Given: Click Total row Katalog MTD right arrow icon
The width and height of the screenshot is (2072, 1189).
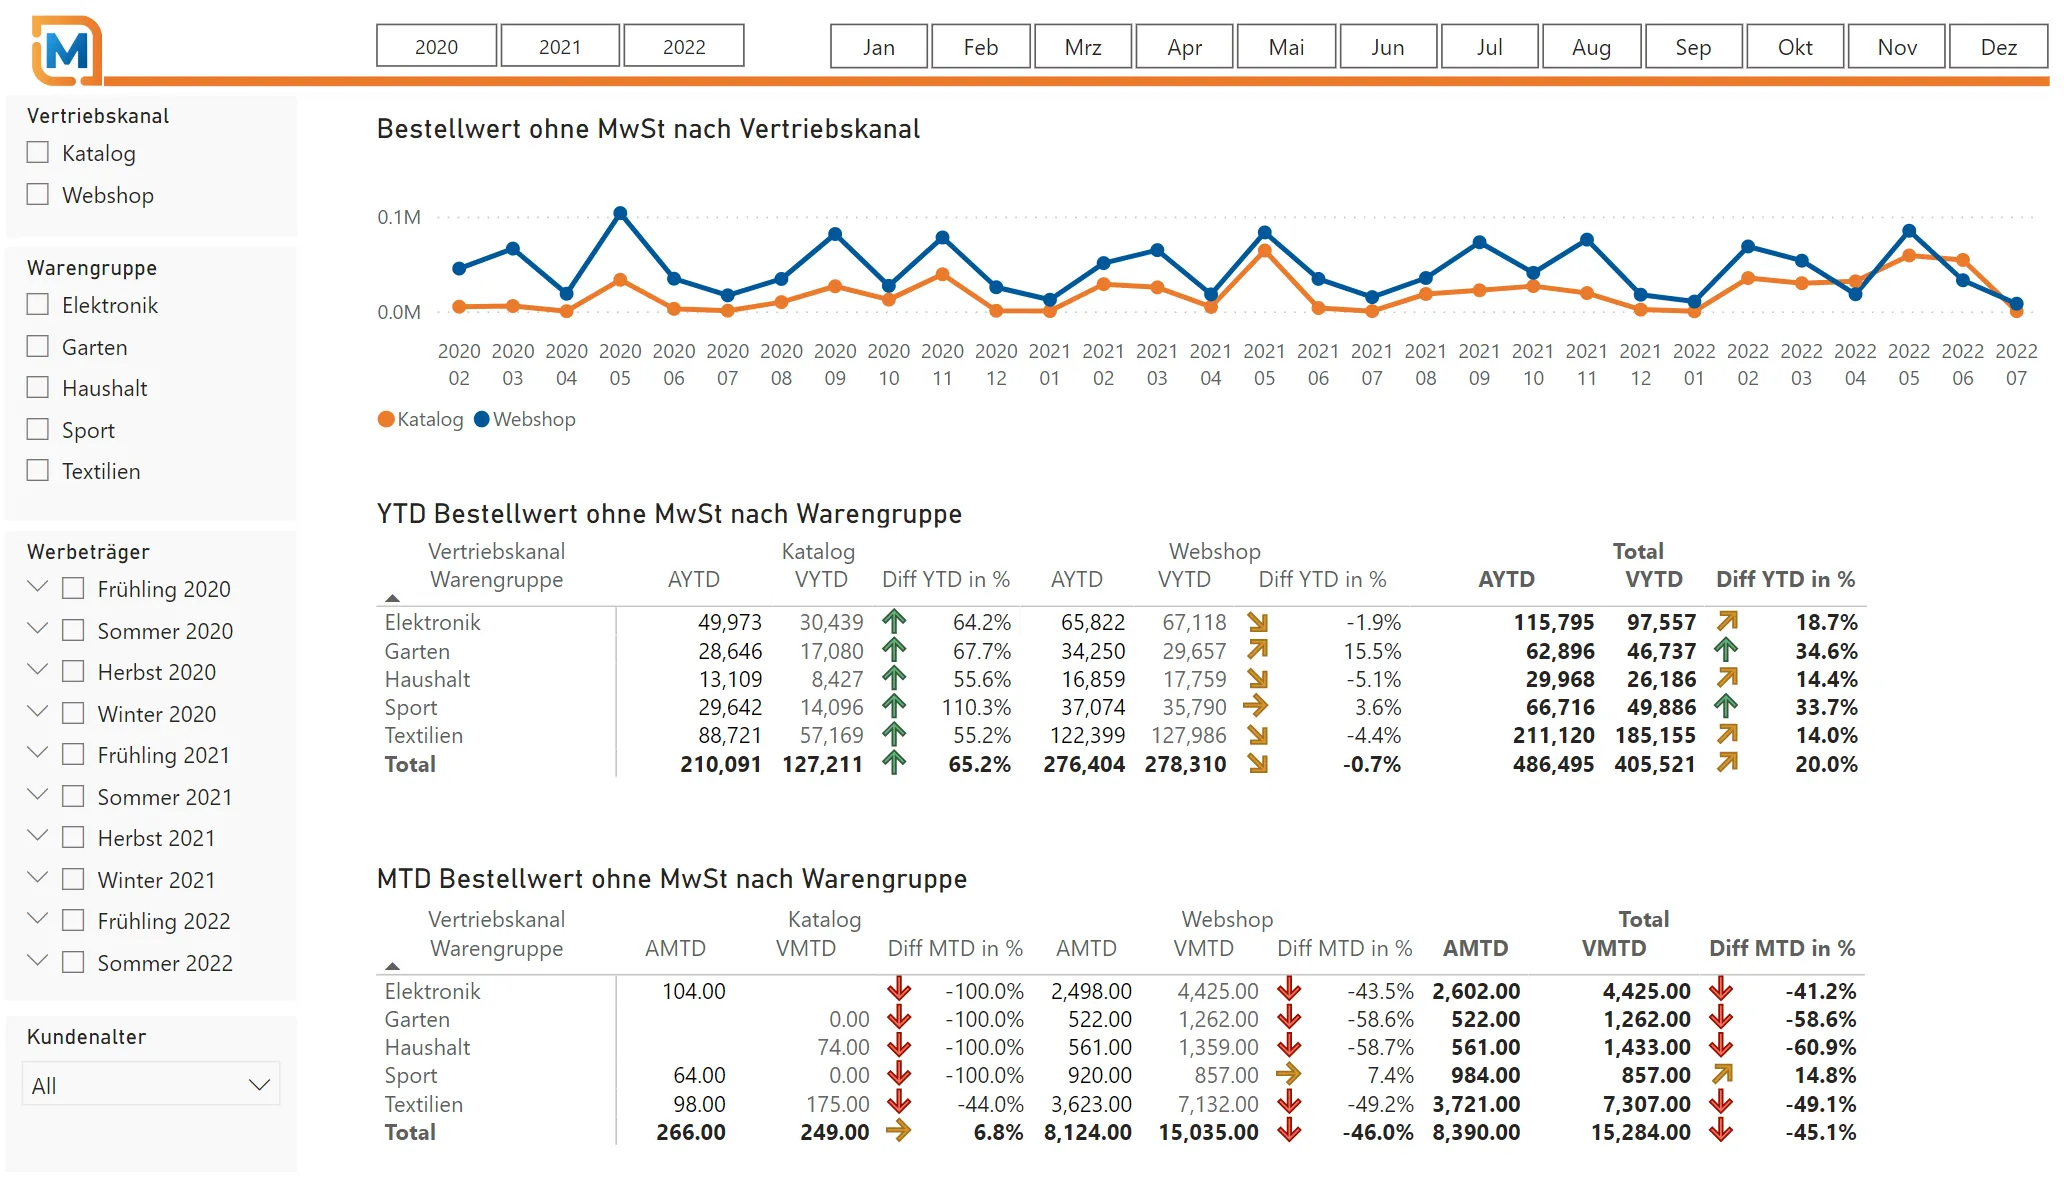Looking at the screenshot, I should (898, 1131).
